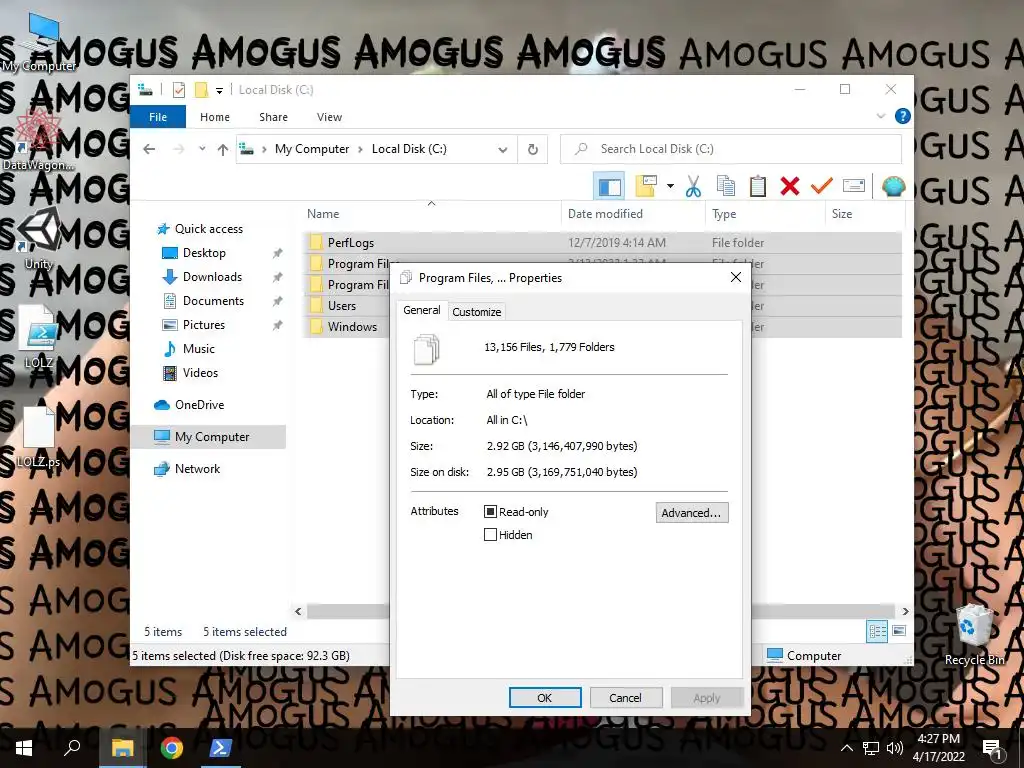Sort by the Size column header
The image size is (1024, 768).
[865, 214]
